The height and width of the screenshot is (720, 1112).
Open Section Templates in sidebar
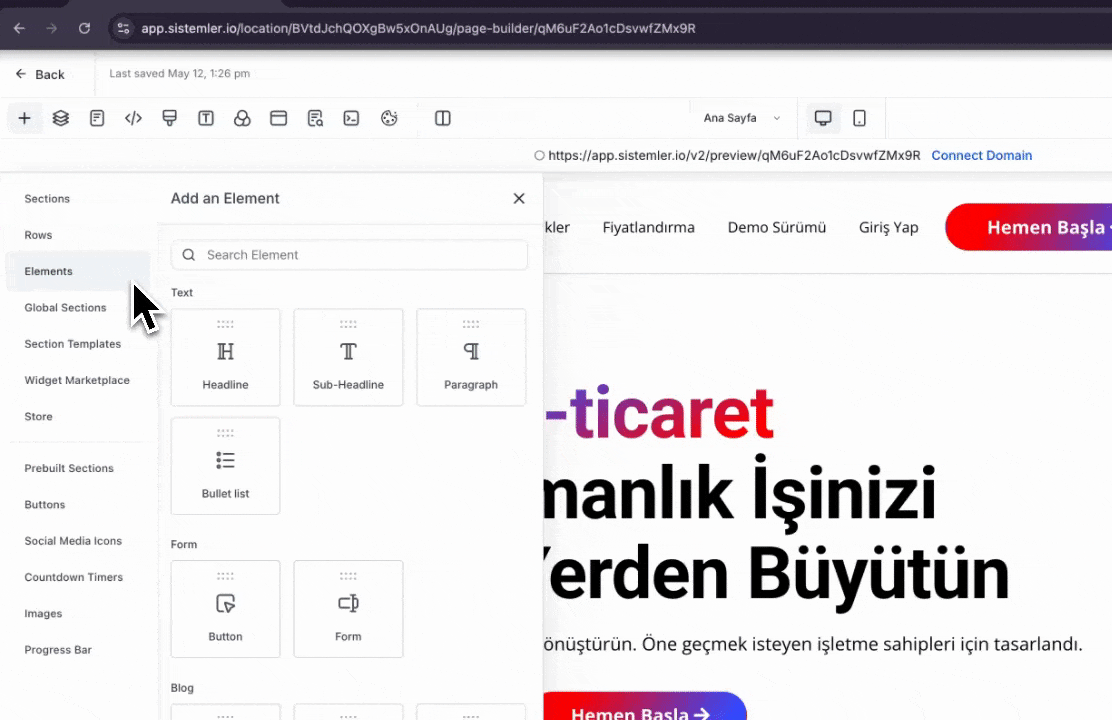click(72, 344)
